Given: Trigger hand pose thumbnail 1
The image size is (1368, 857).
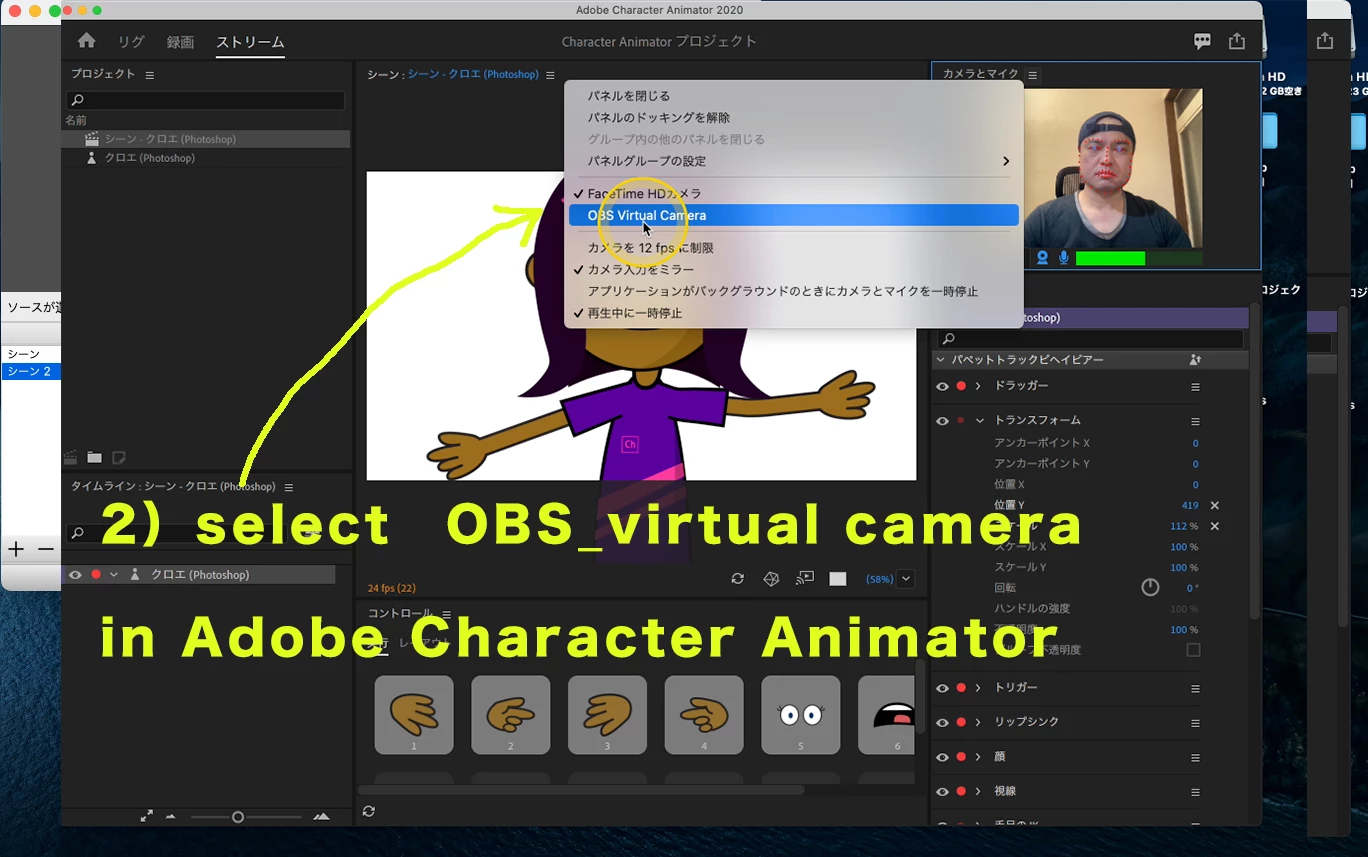Looking at the screenshot, I should (414, 714).
